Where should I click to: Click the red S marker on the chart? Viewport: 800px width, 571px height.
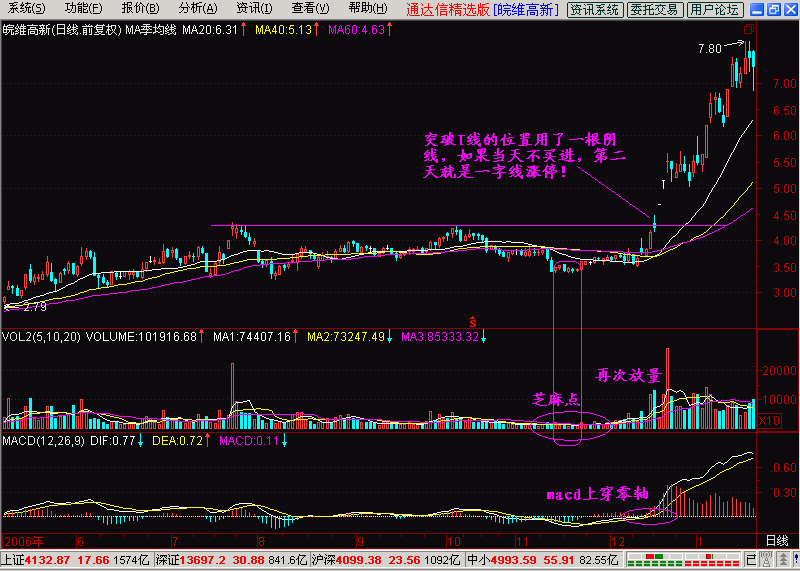pos(472,321)
